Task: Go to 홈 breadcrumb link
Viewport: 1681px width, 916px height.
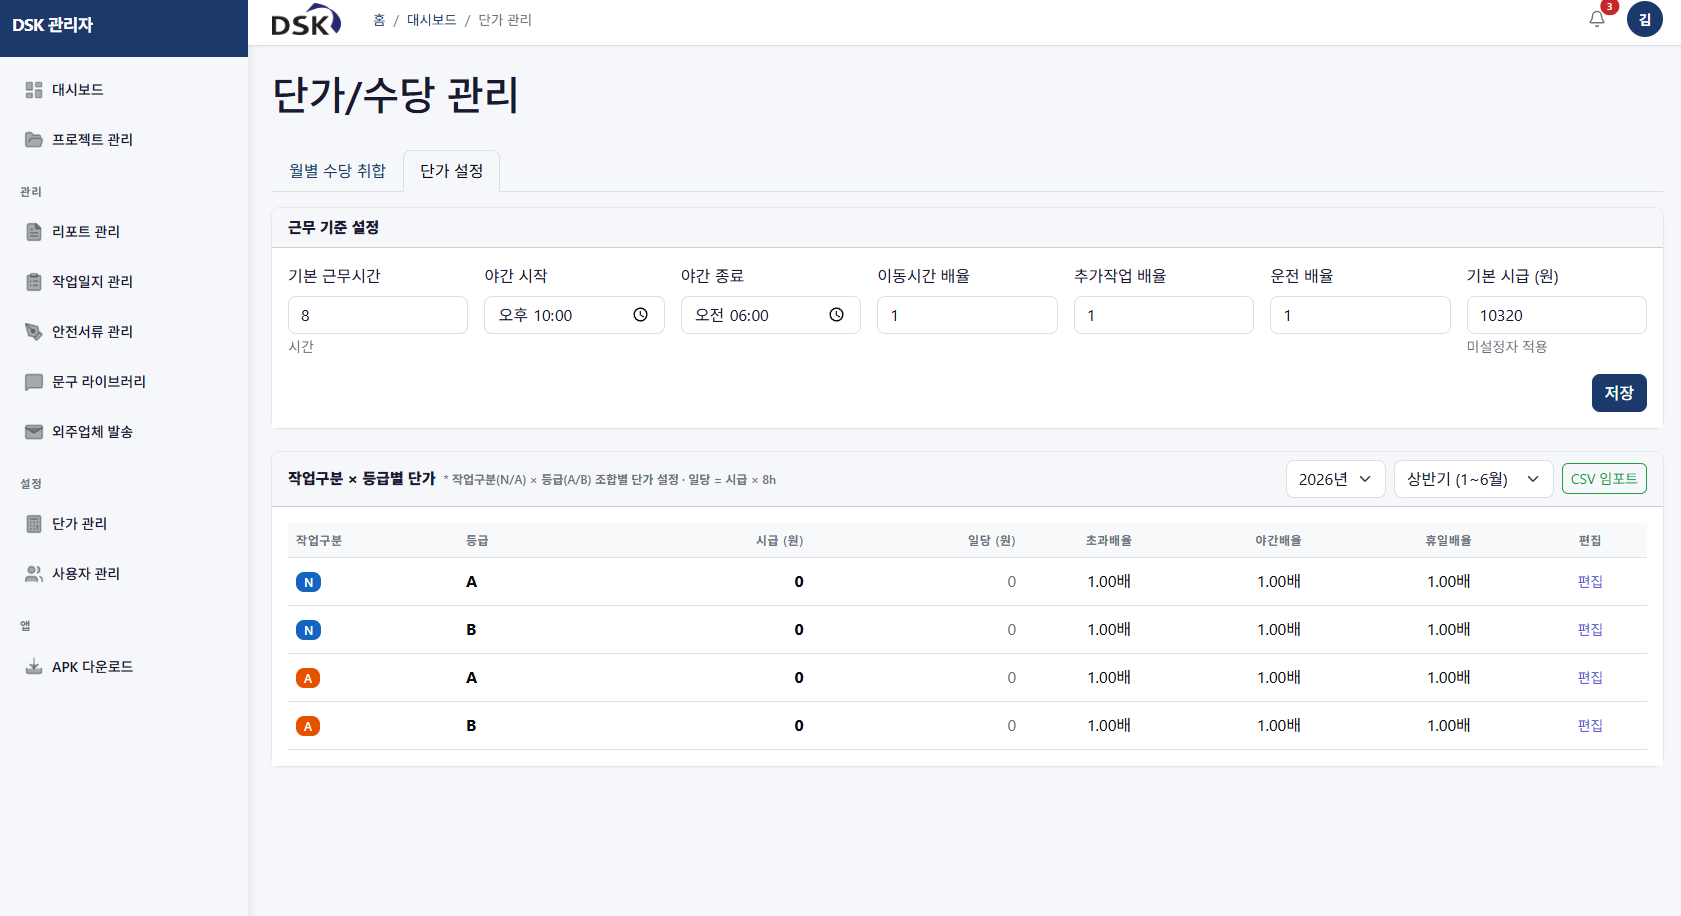Action: [x=379, y=20]
